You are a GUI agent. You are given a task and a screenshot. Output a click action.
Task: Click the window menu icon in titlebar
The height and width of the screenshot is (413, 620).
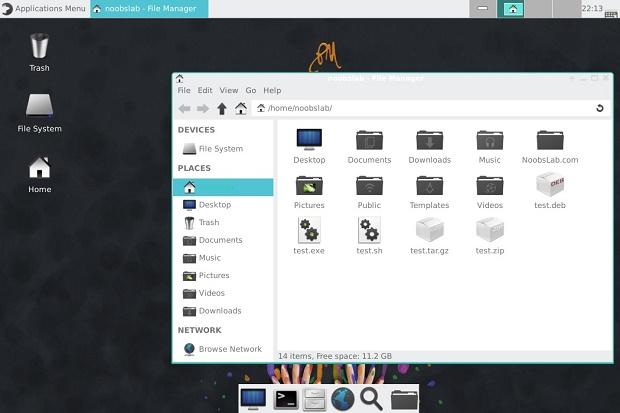[x=180, y=78]
